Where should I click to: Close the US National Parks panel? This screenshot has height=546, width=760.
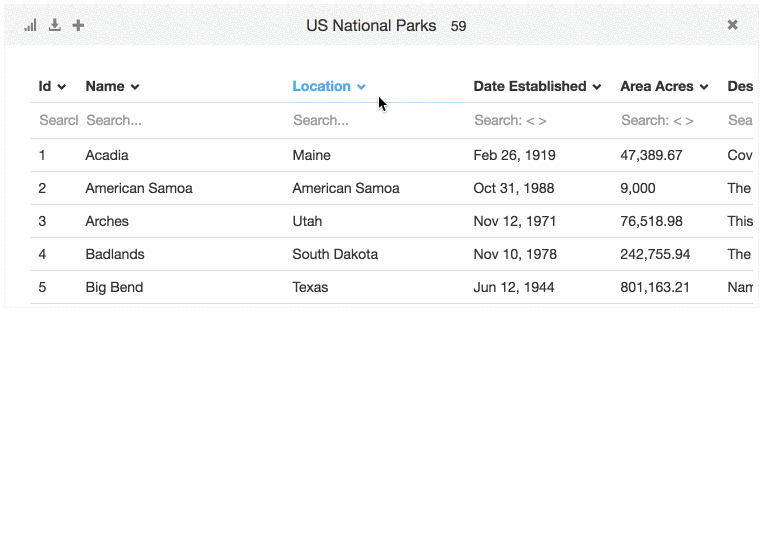pos(732,25)
